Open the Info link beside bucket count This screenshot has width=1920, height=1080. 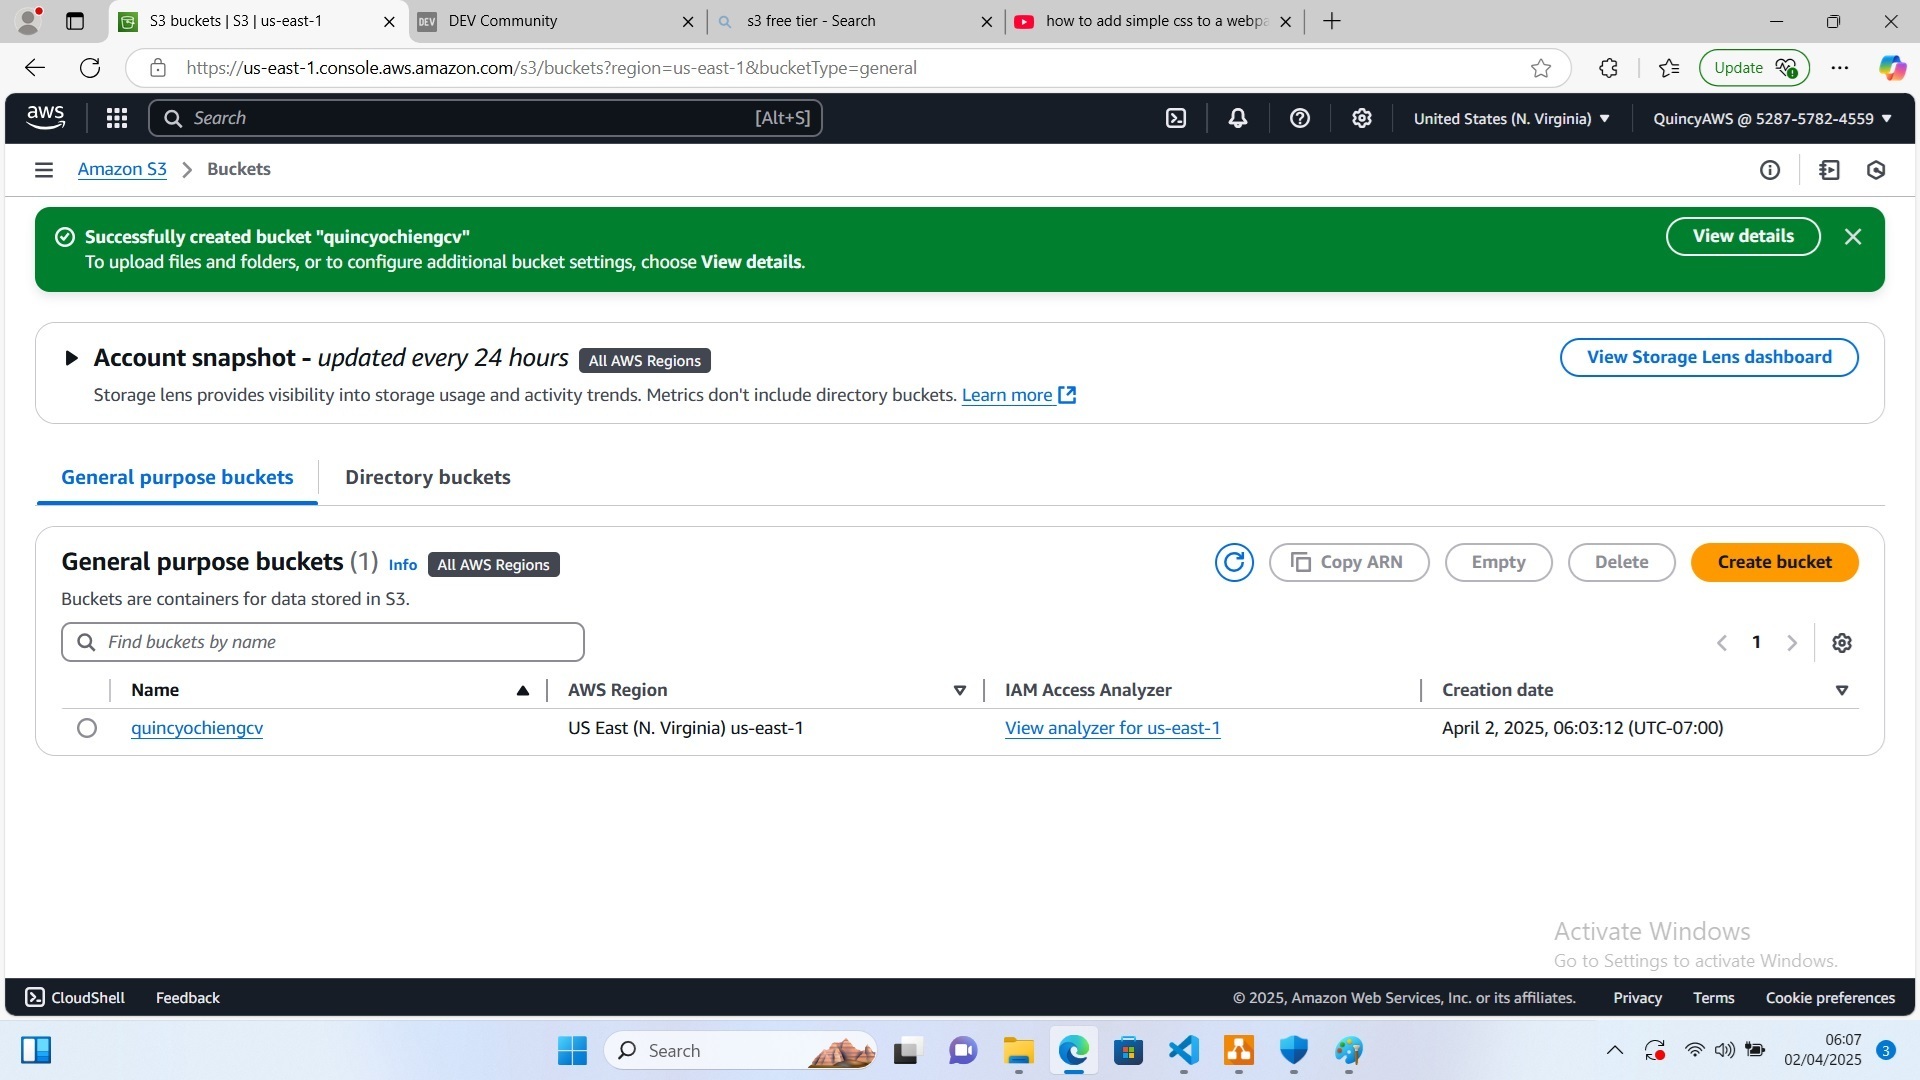[403, 565]
